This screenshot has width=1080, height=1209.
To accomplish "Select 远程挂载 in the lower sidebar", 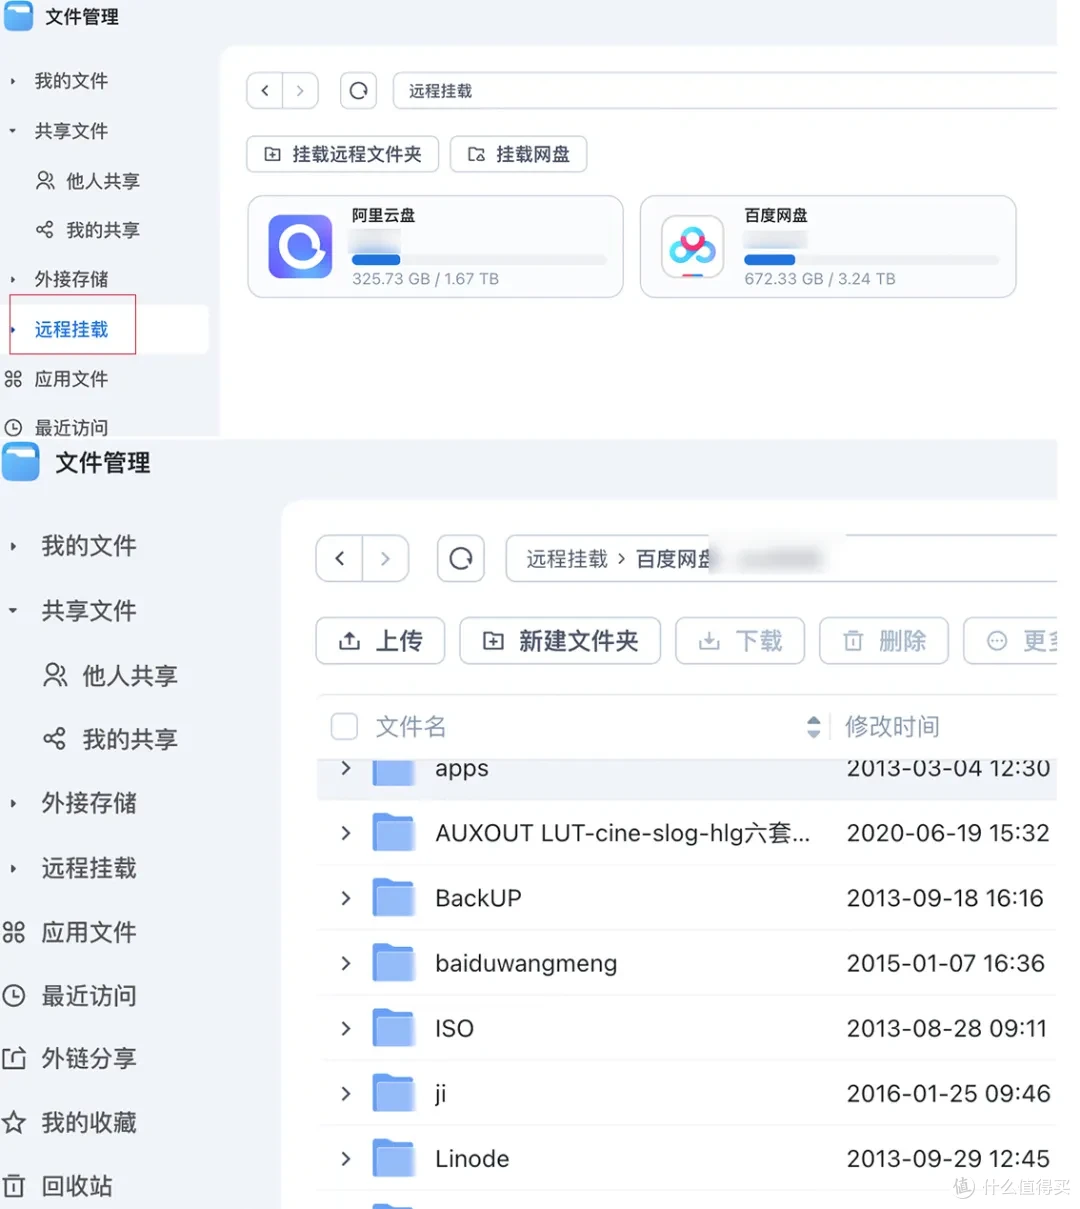I will [89, 867].
